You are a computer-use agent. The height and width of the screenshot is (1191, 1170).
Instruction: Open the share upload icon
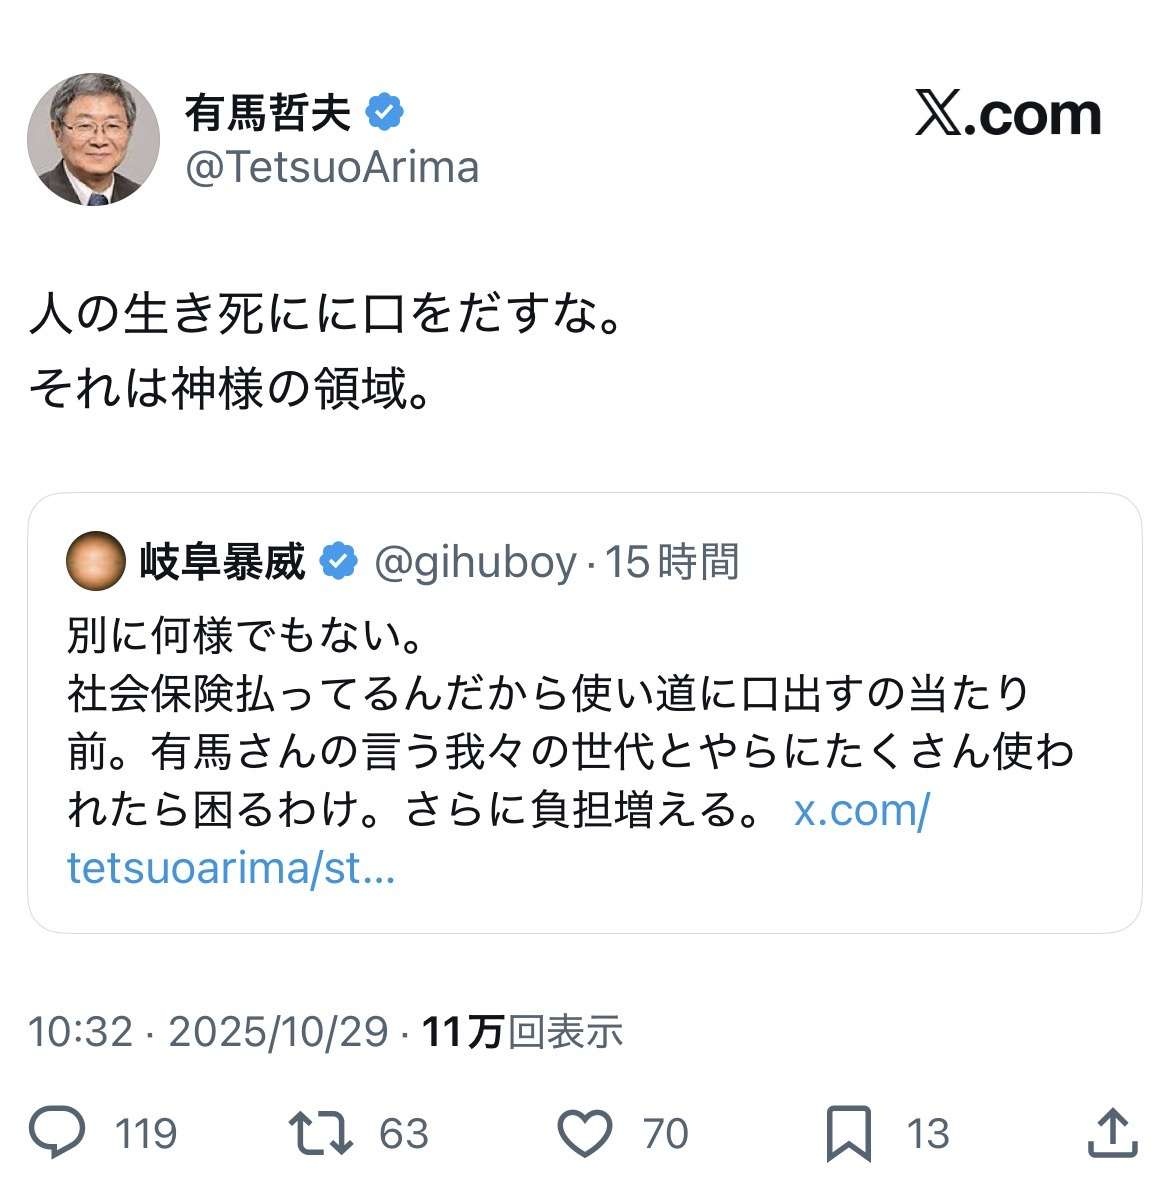point(1113,1133)
